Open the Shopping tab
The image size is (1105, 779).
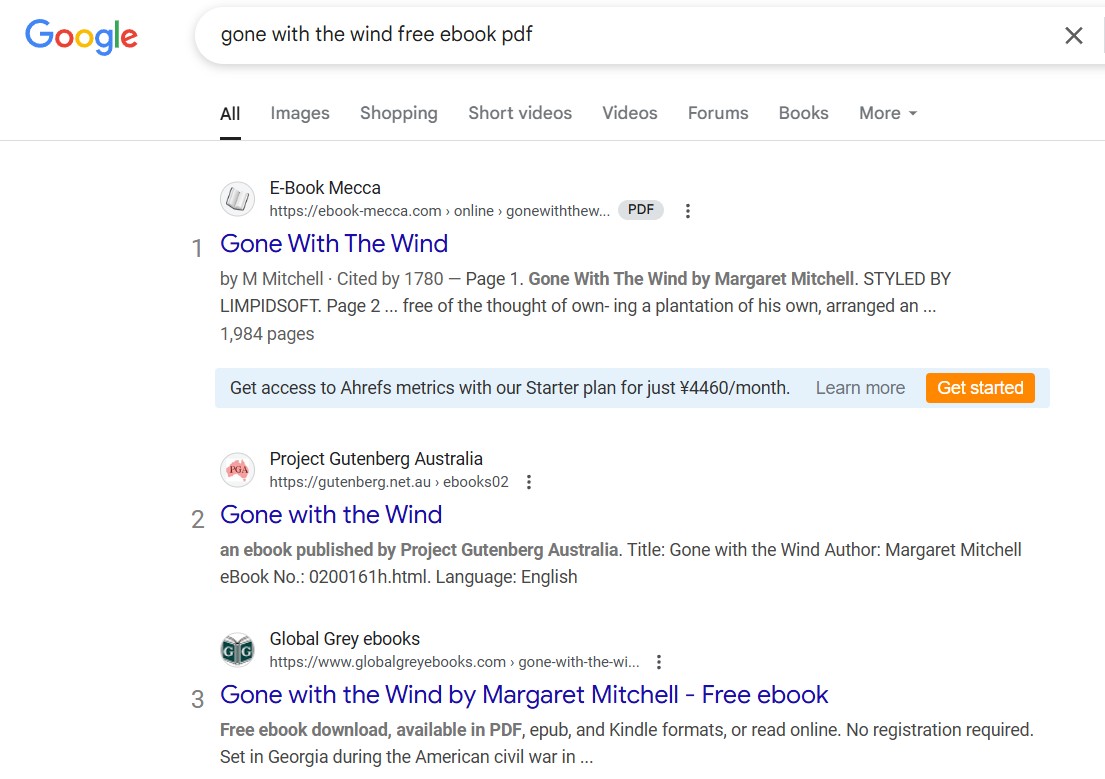click(399, 114)
